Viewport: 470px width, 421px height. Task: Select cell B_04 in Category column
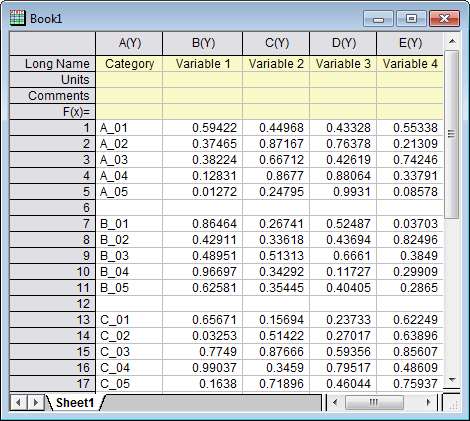(x=129, y=272)
